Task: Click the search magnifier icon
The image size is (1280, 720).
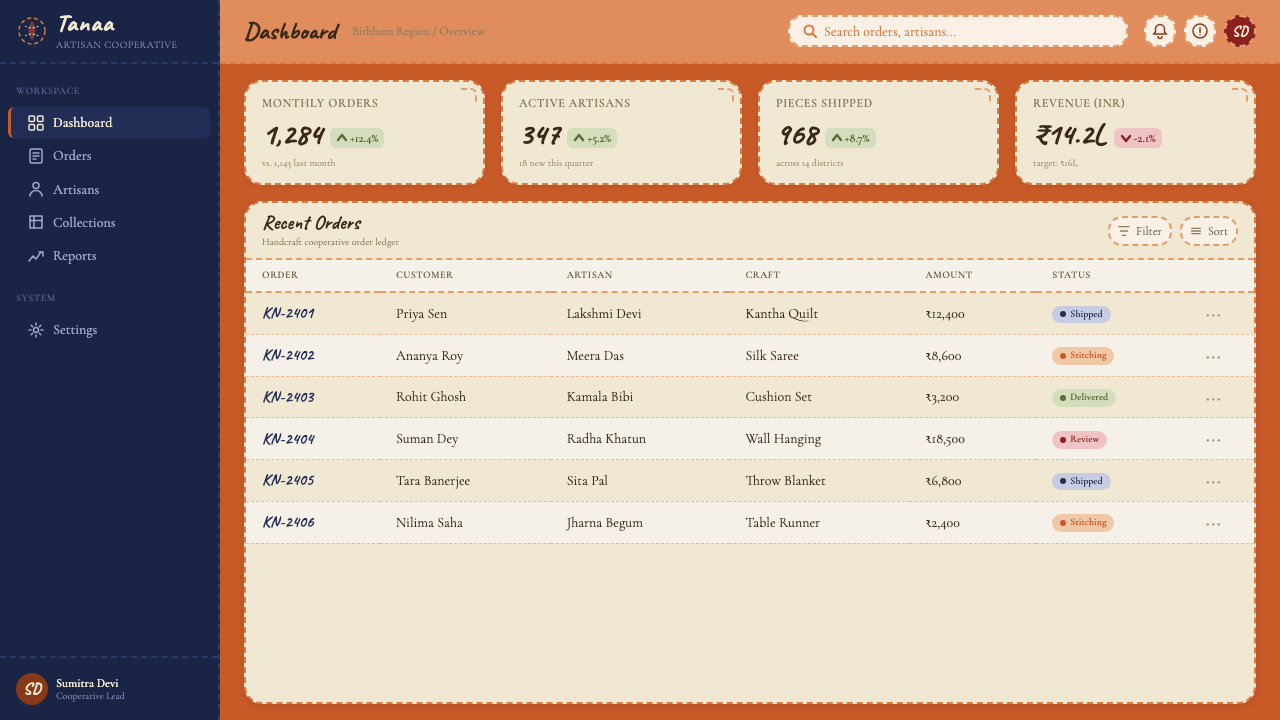Action: [x=811, y=32]
